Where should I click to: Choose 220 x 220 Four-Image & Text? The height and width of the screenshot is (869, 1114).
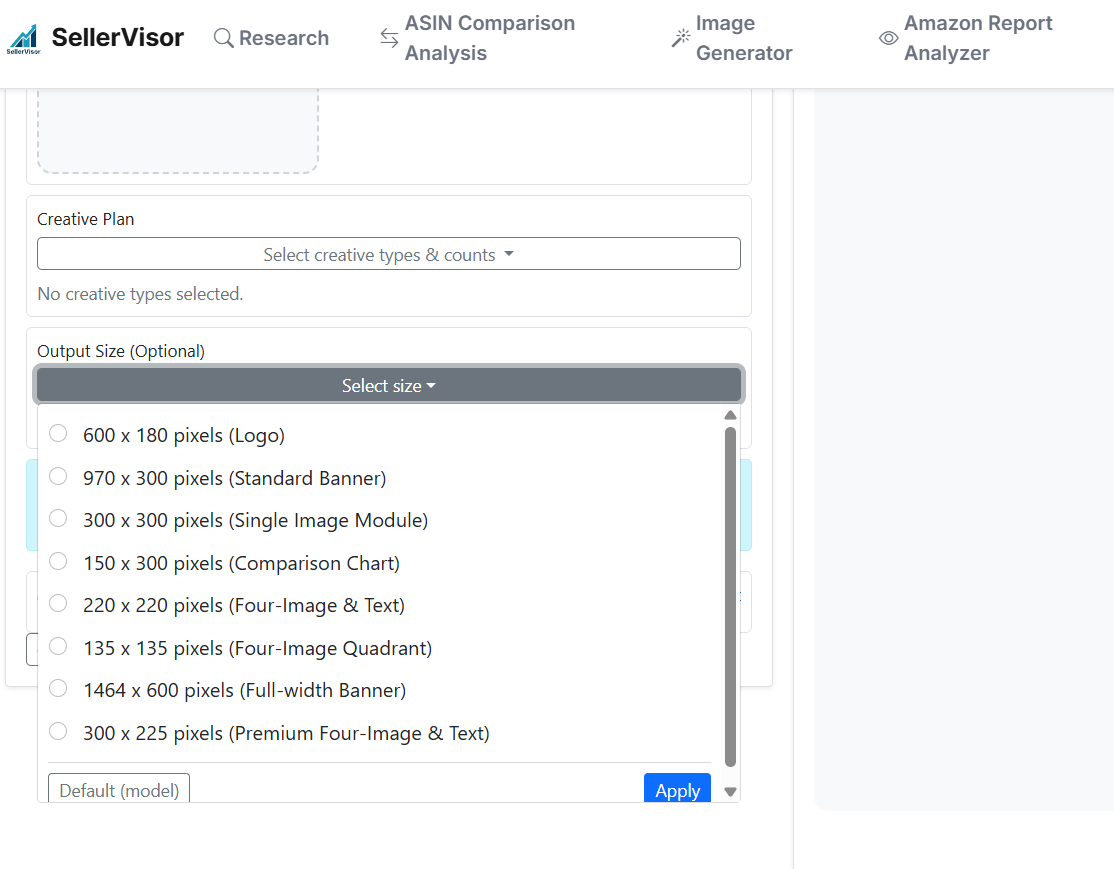coord(58,603)
